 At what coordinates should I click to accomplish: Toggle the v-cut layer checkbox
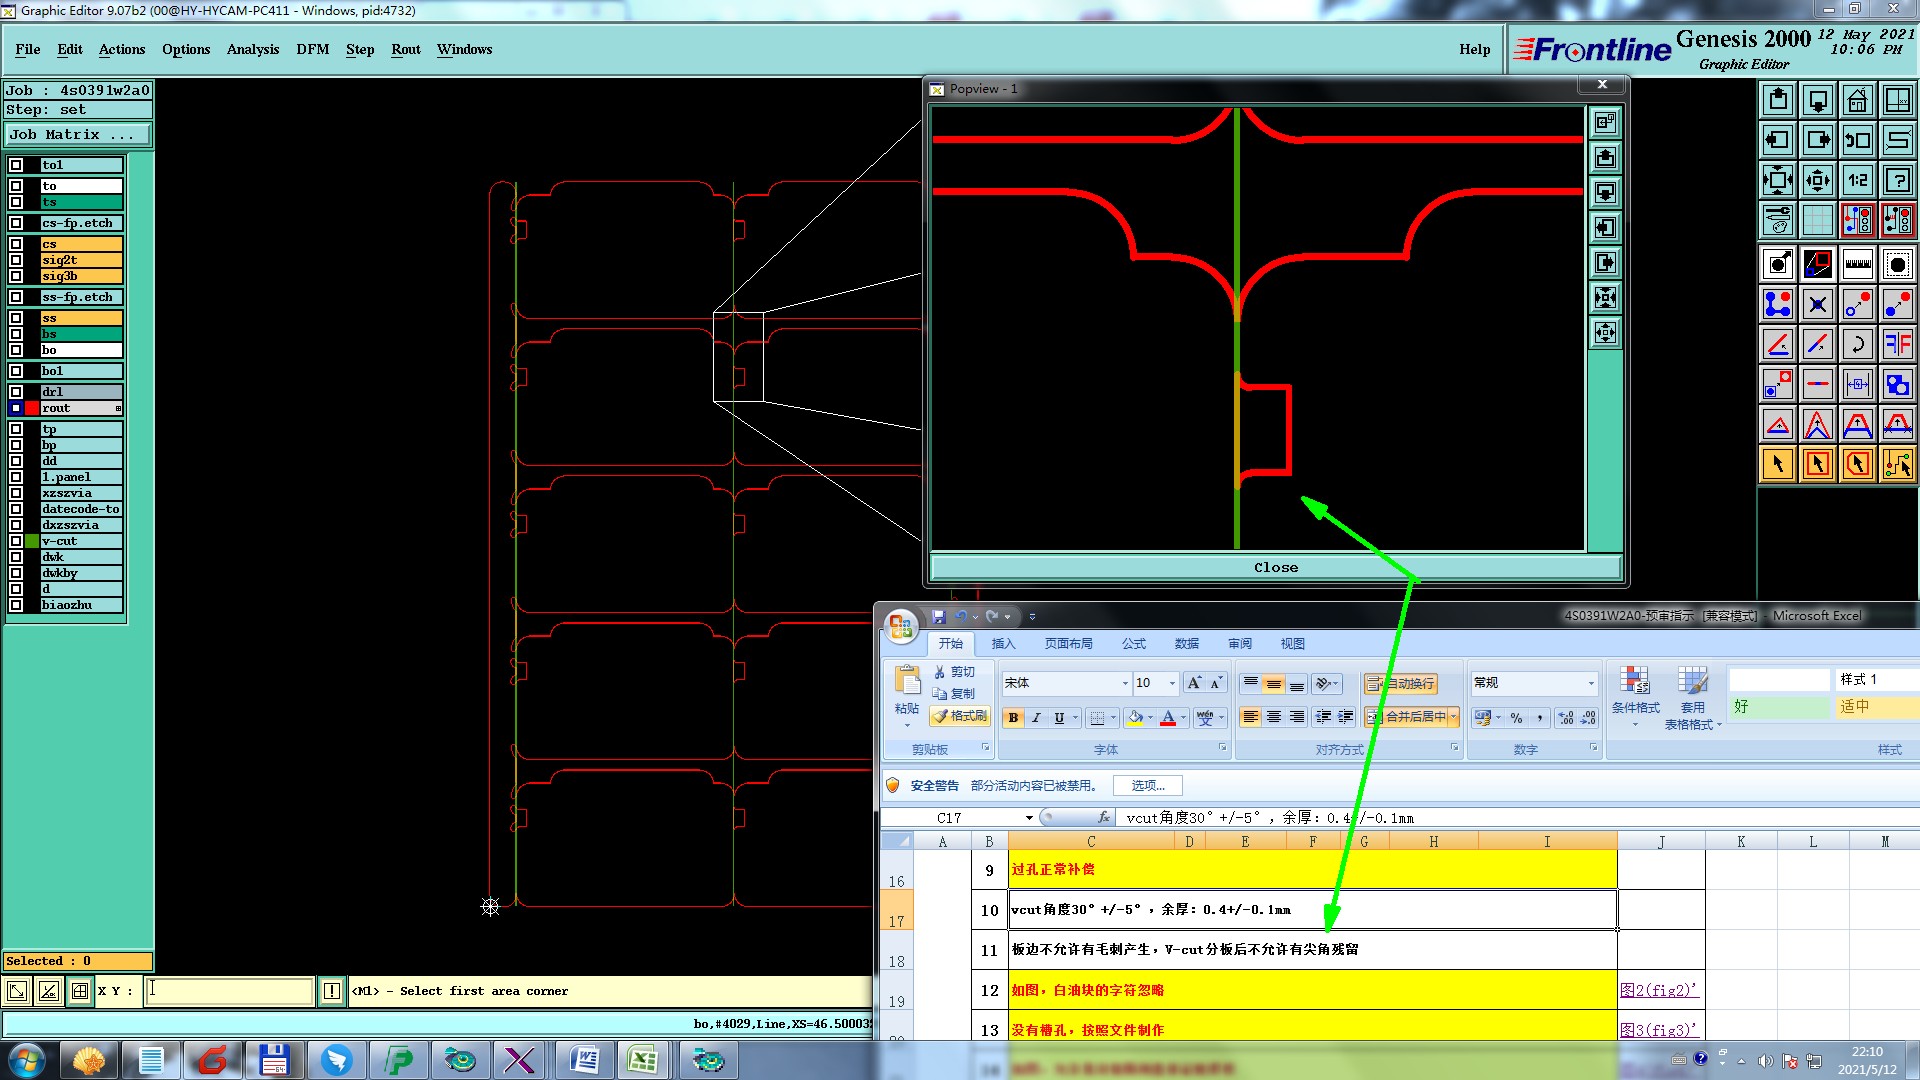point(16,541)
